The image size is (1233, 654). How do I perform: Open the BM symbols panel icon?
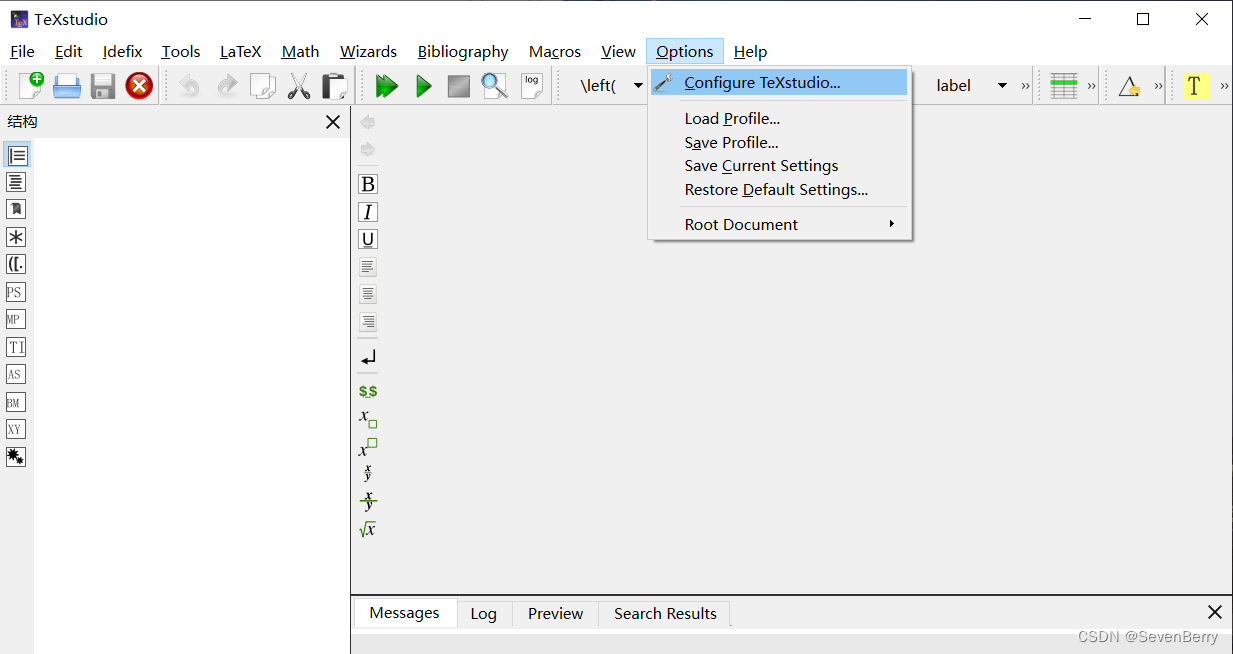coord(15,402)
